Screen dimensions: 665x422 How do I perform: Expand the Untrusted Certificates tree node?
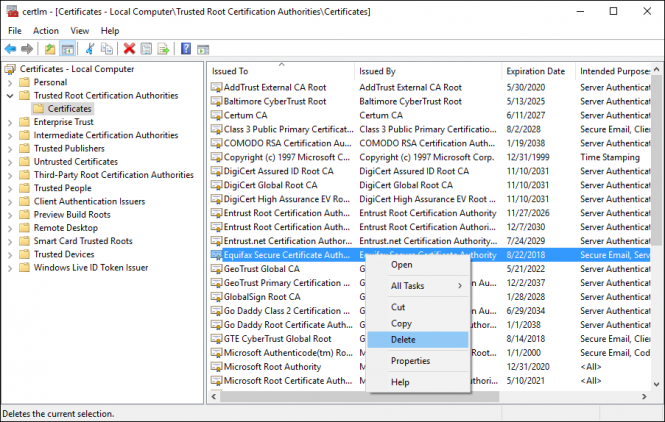(x=10, y=162)
